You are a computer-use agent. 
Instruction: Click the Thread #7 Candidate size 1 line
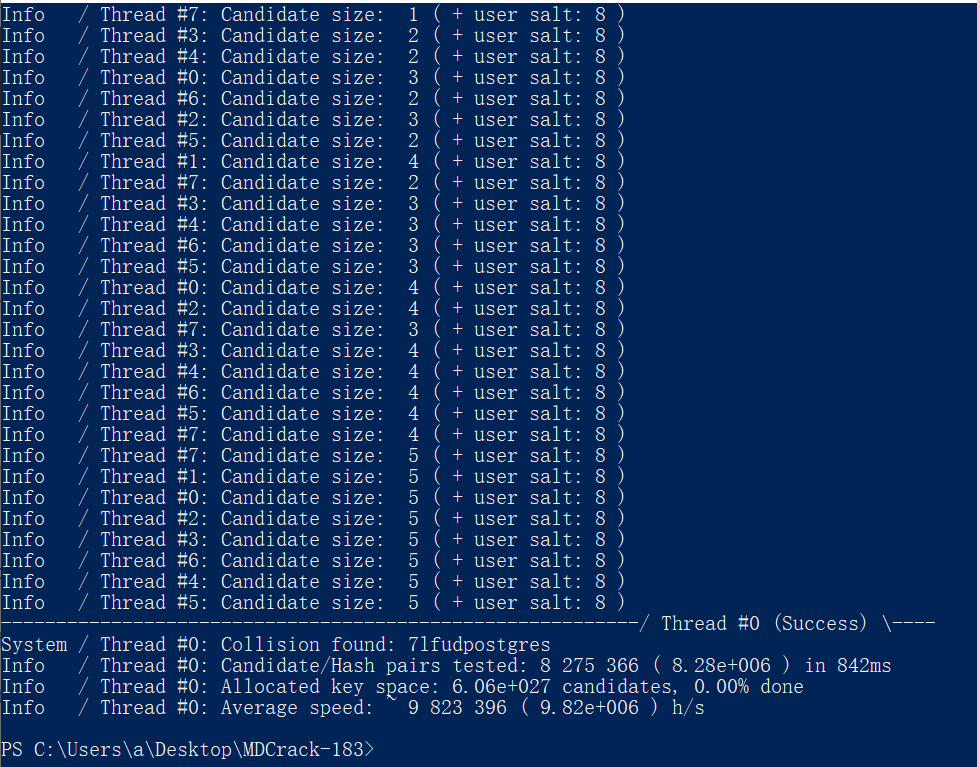(313, 14)
